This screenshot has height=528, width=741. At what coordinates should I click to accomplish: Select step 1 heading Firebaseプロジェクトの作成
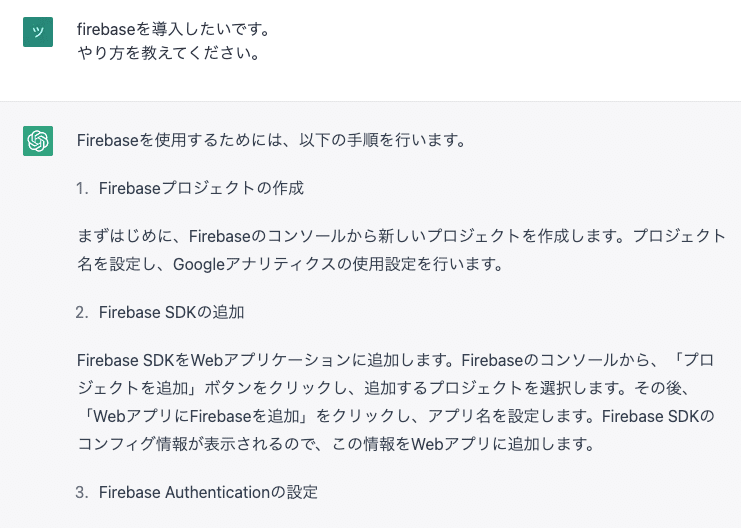tap(201, 188)
